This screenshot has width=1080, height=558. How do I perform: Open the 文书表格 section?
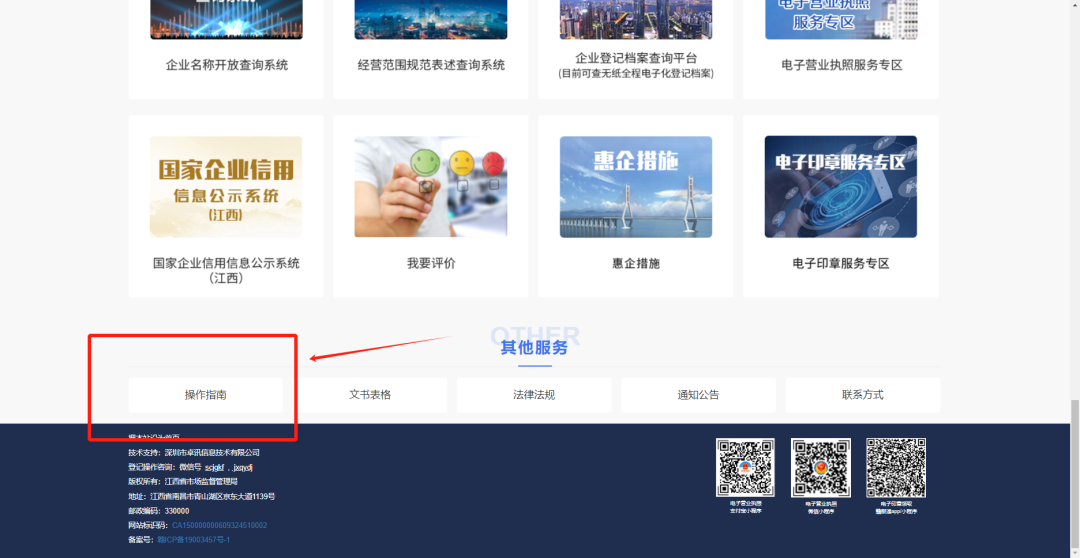[370, 395]
